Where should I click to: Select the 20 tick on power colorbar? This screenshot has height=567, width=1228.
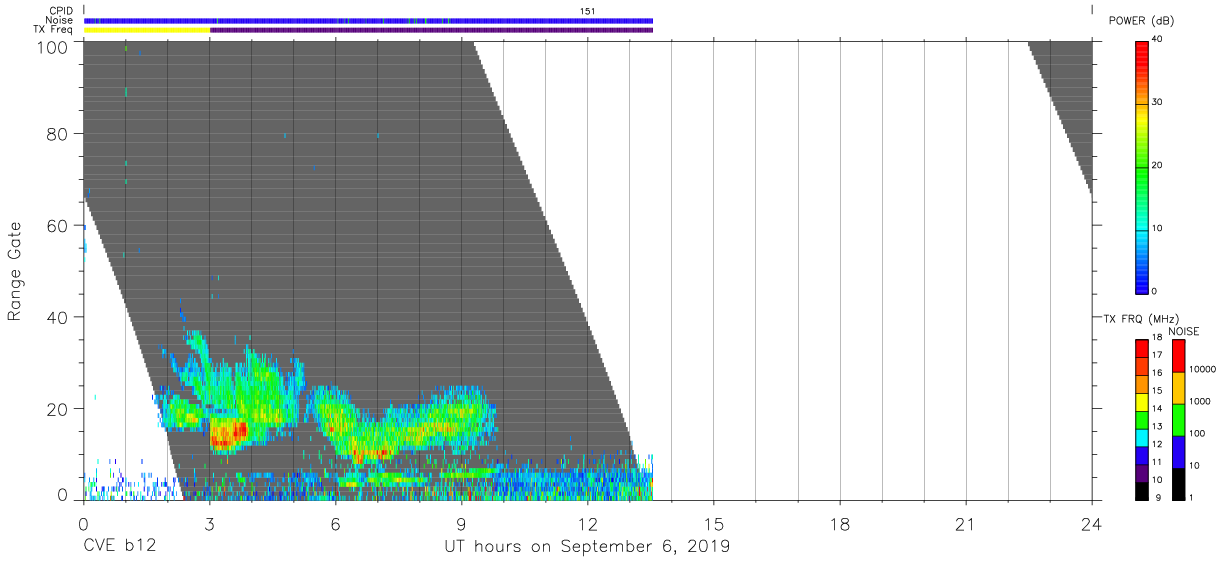[x=1157, y=165]
